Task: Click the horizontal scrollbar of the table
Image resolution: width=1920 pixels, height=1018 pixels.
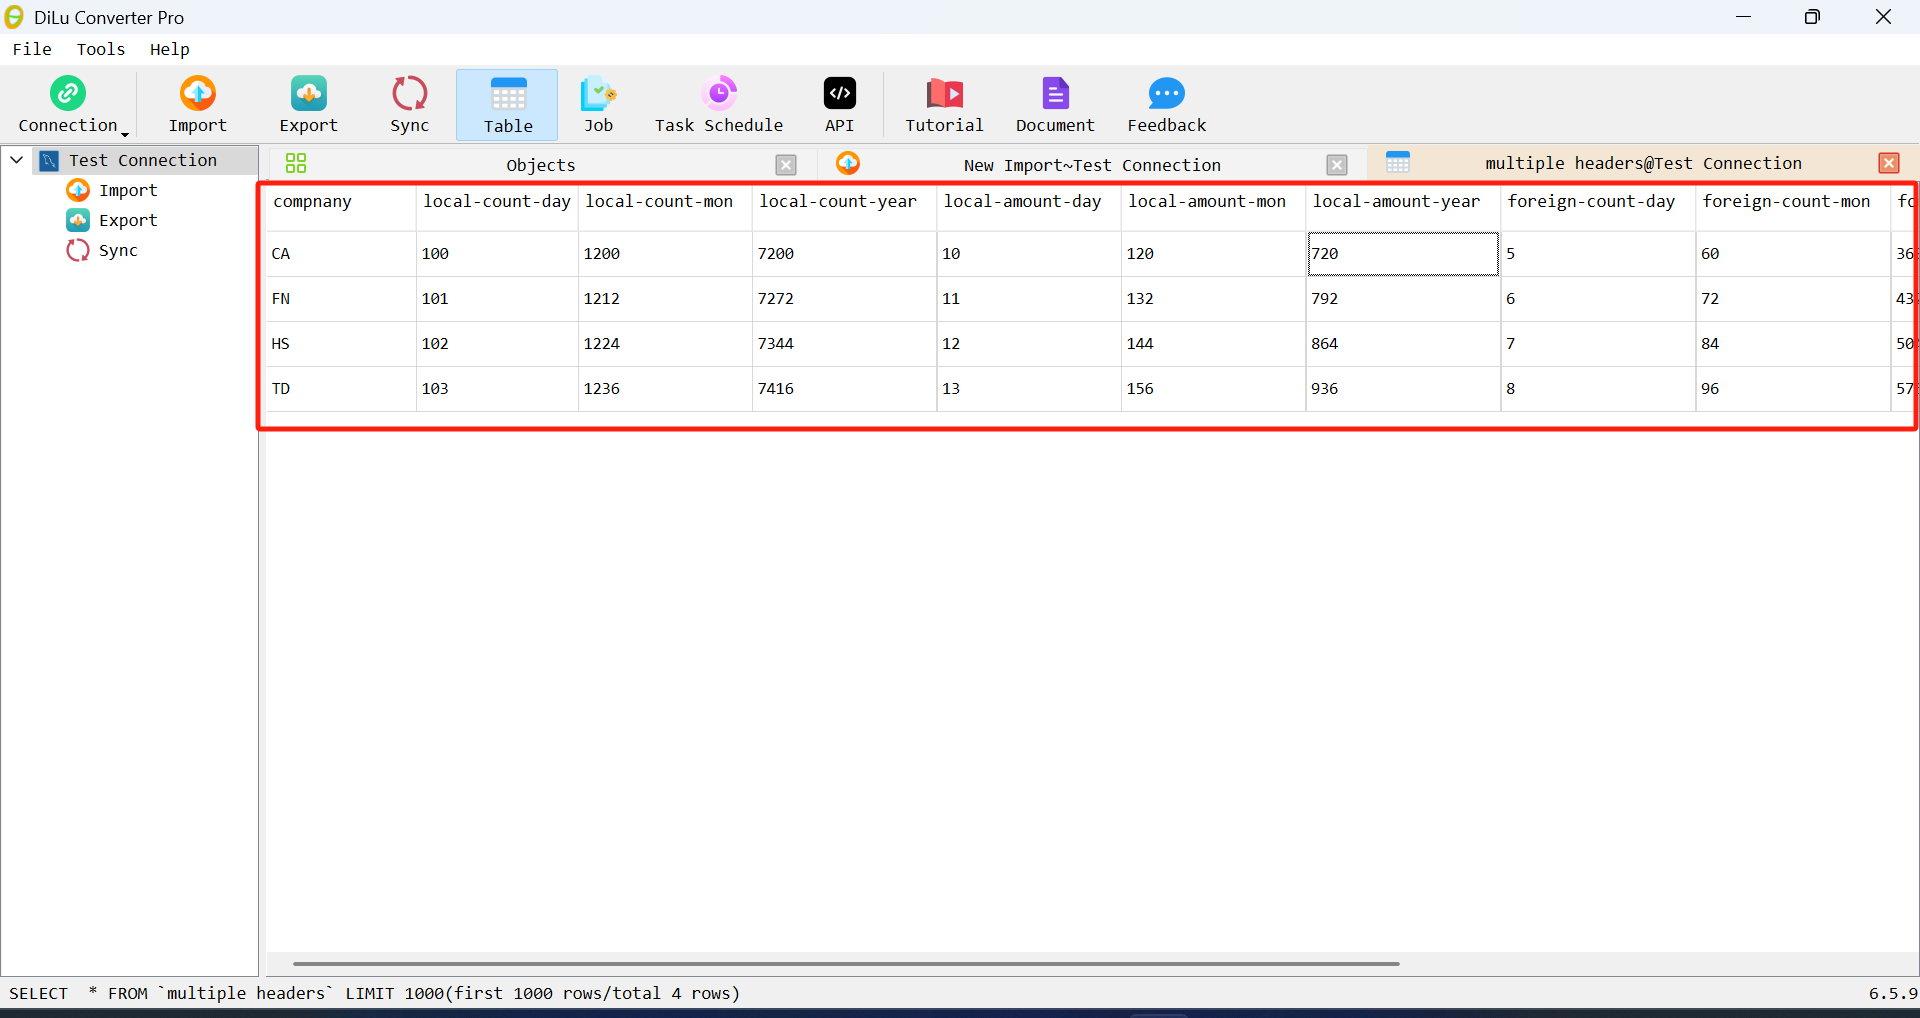Action: pos(846,964)
